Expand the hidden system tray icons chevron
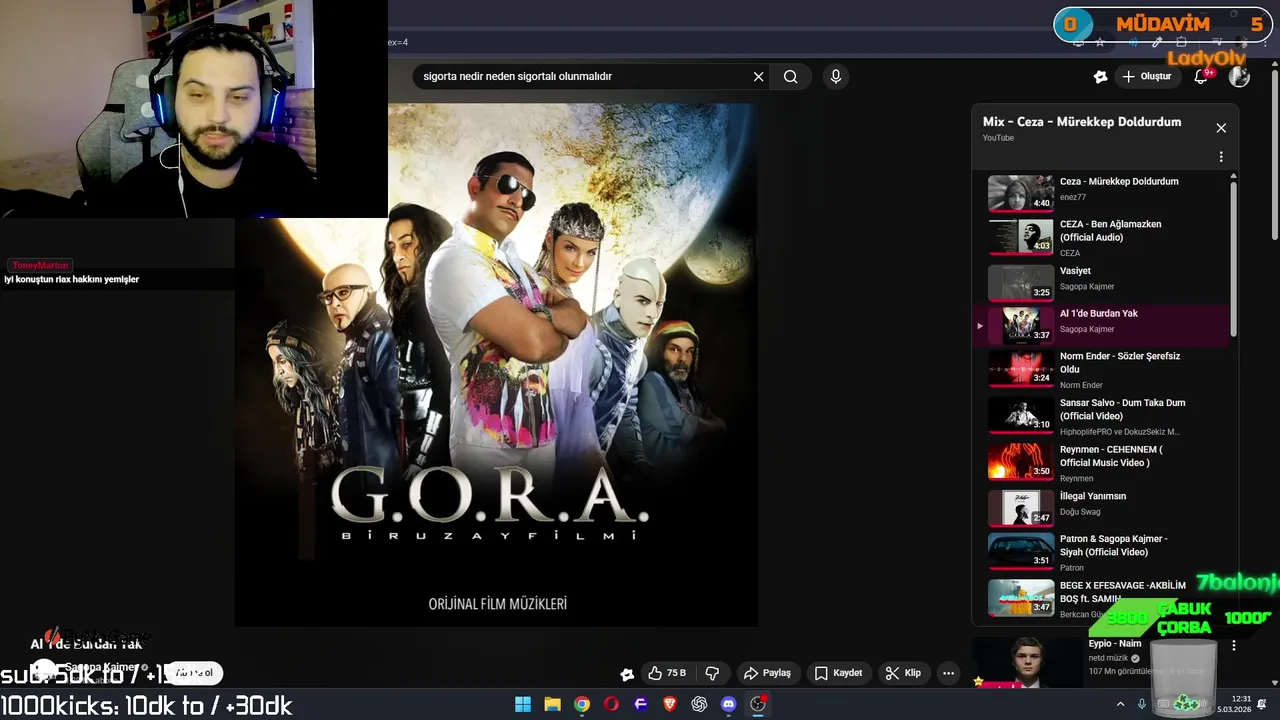Viewport: 1280px width, 720px height. 1120,704
